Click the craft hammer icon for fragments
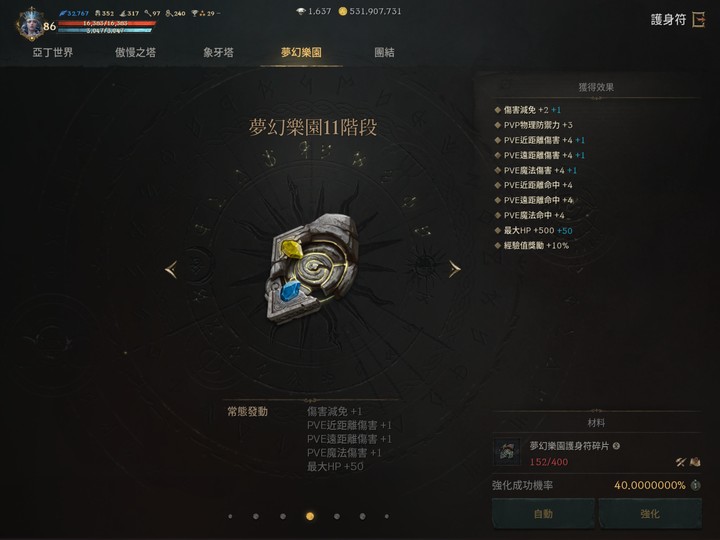This screenshot has width=720, height=540. point(681,462)
